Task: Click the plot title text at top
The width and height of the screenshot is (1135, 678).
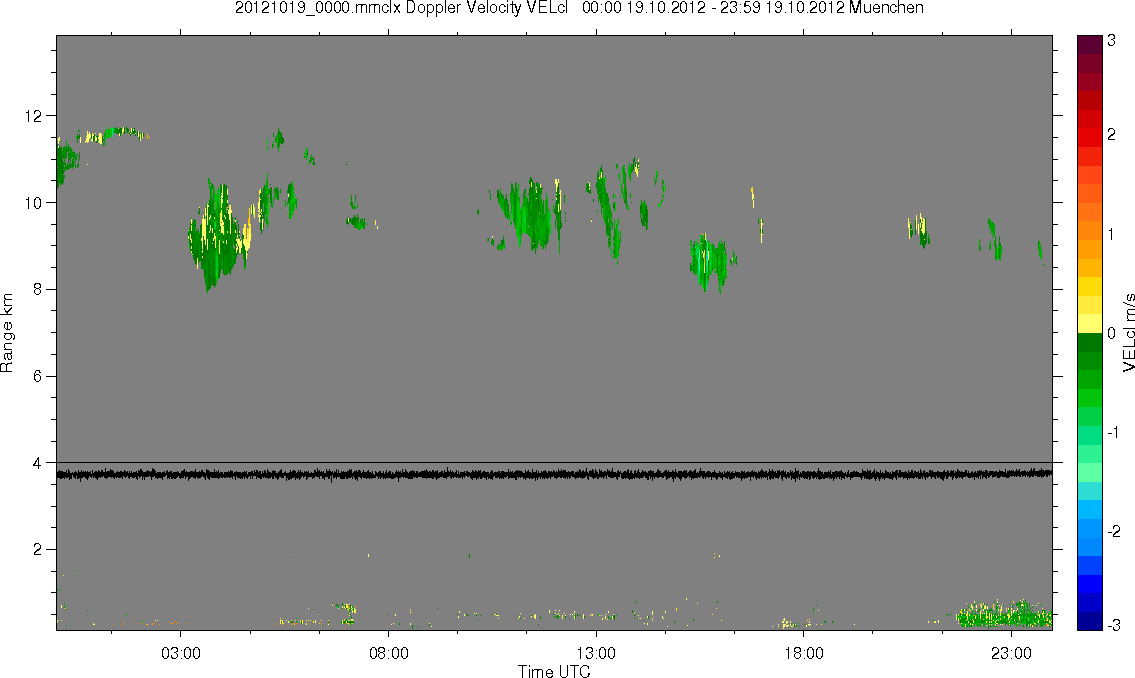Action: [x=579, y=8]
